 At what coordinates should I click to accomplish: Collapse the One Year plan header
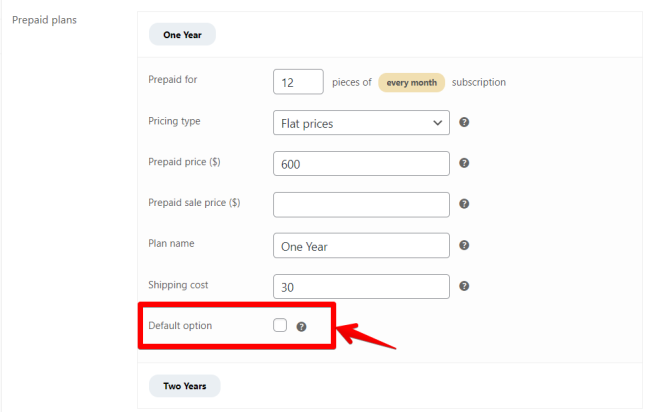pos(182,35)
